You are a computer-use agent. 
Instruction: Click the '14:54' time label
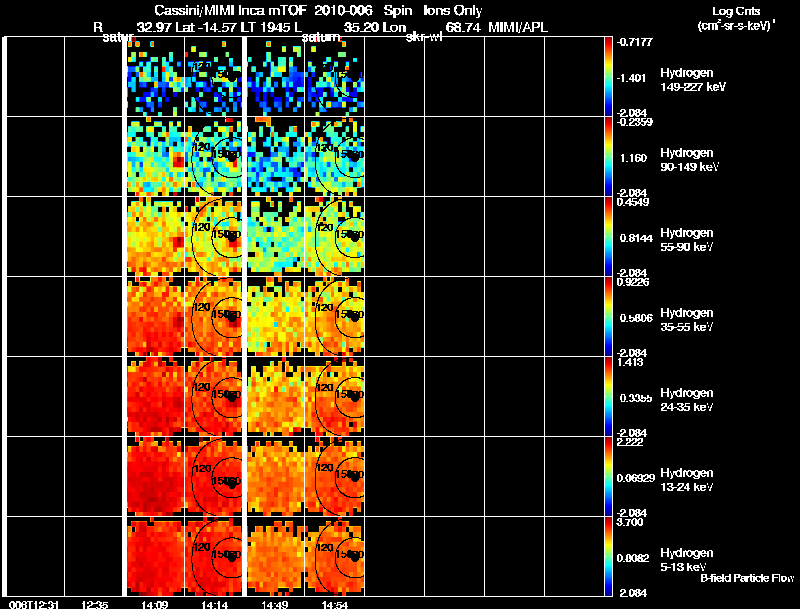tap(335, 604)
